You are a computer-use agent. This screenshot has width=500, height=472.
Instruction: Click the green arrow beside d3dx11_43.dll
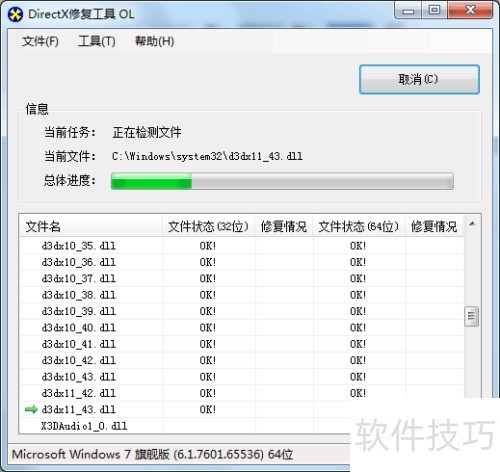pos(31,409)
